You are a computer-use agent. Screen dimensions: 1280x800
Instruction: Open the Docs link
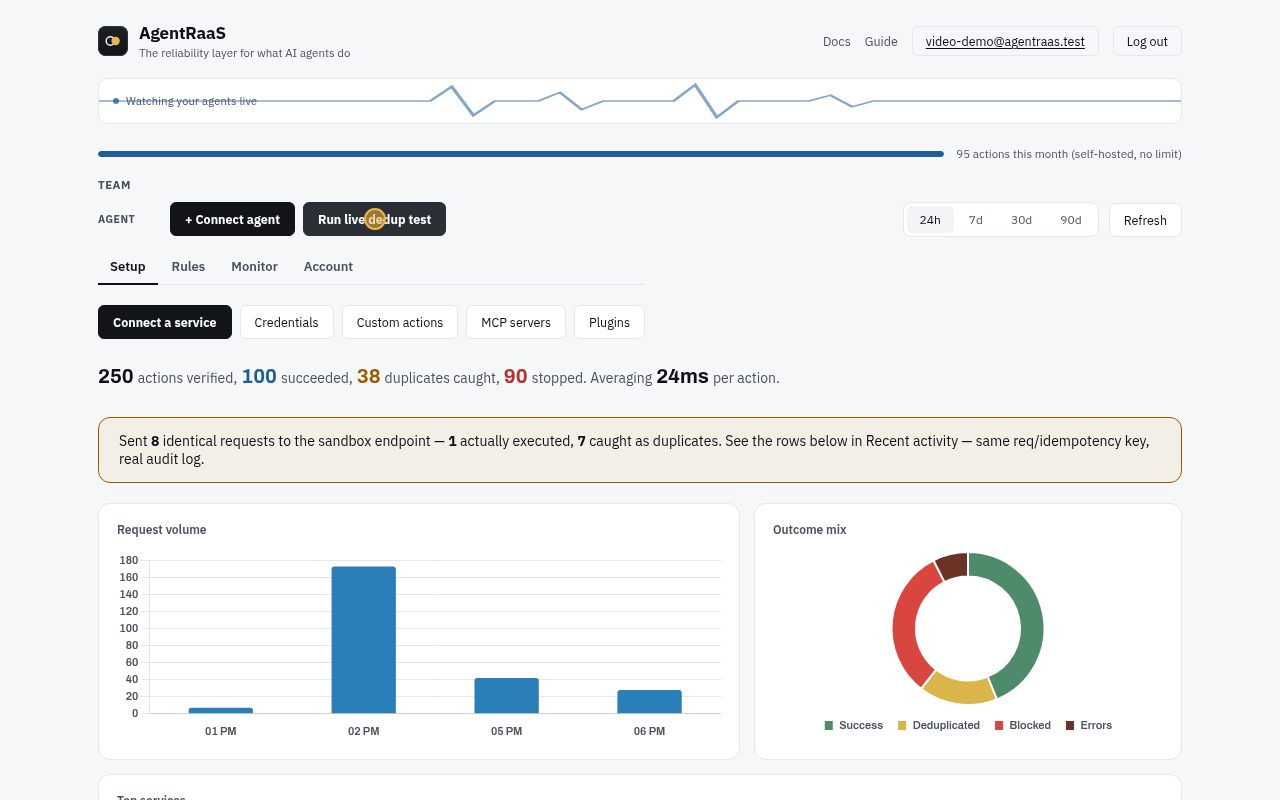tap(837, 42)
